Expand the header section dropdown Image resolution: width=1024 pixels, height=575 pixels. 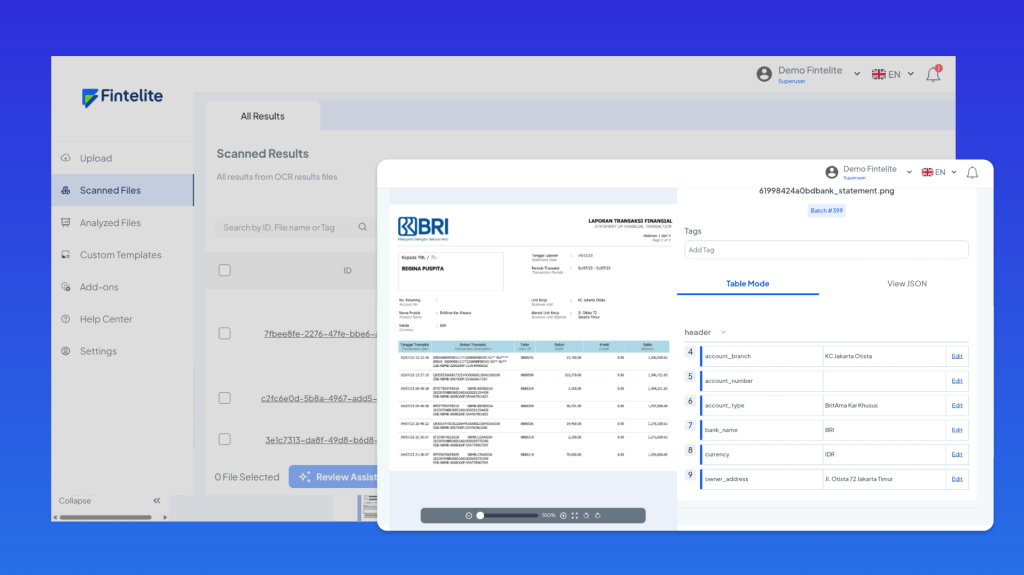coord(723,332)
